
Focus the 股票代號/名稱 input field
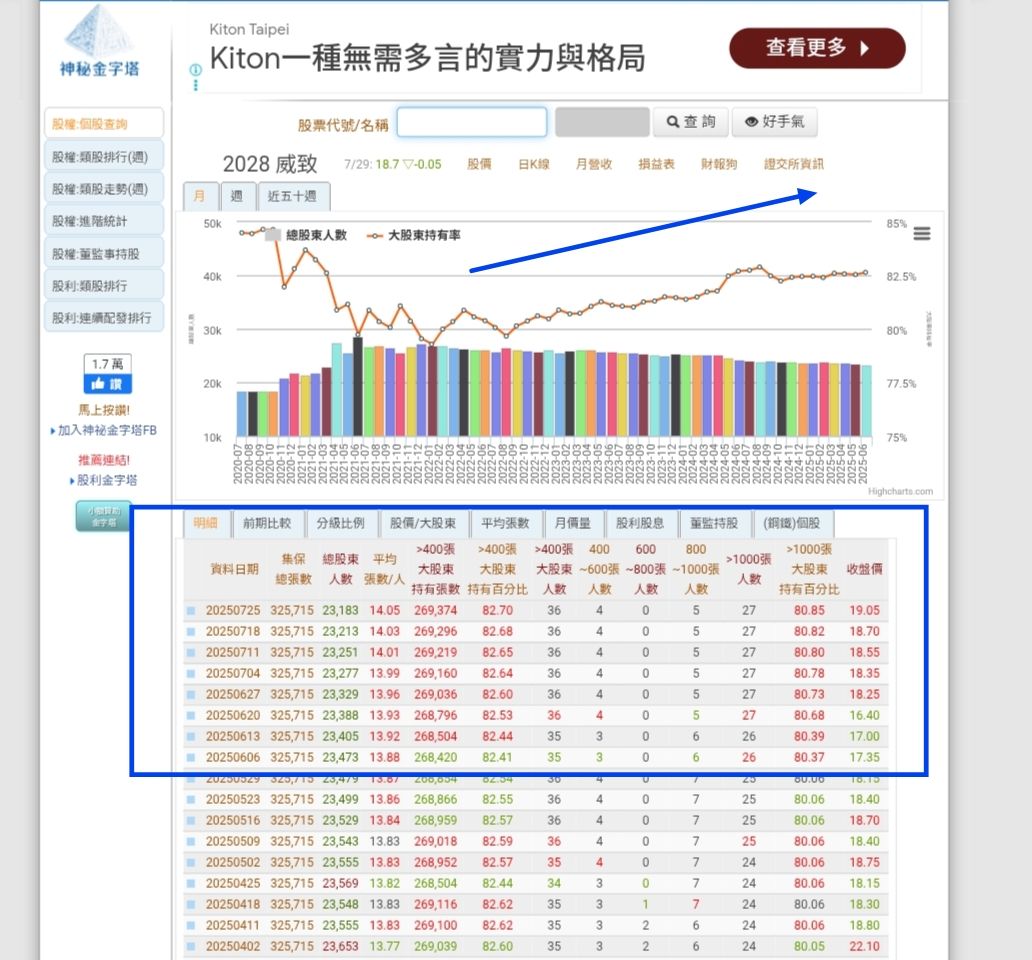tap(472, 122)
